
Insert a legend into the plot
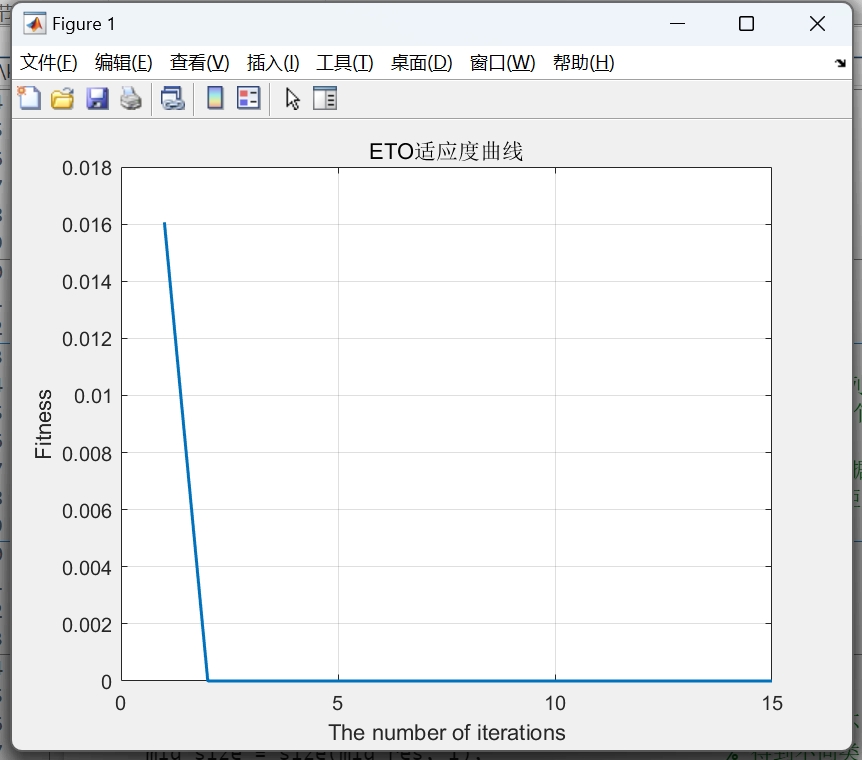[247, 98]
